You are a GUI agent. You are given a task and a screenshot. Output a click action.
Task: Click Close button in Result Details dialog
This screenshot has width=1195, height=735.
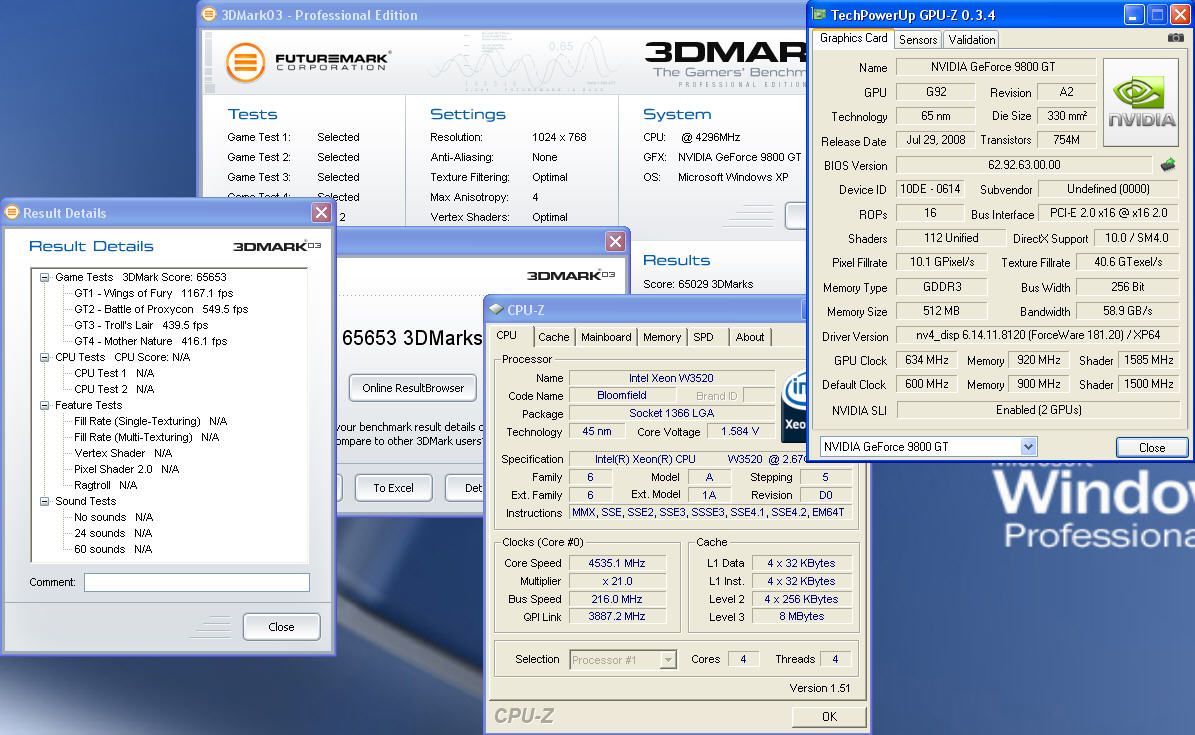click(x=281, y=627)
